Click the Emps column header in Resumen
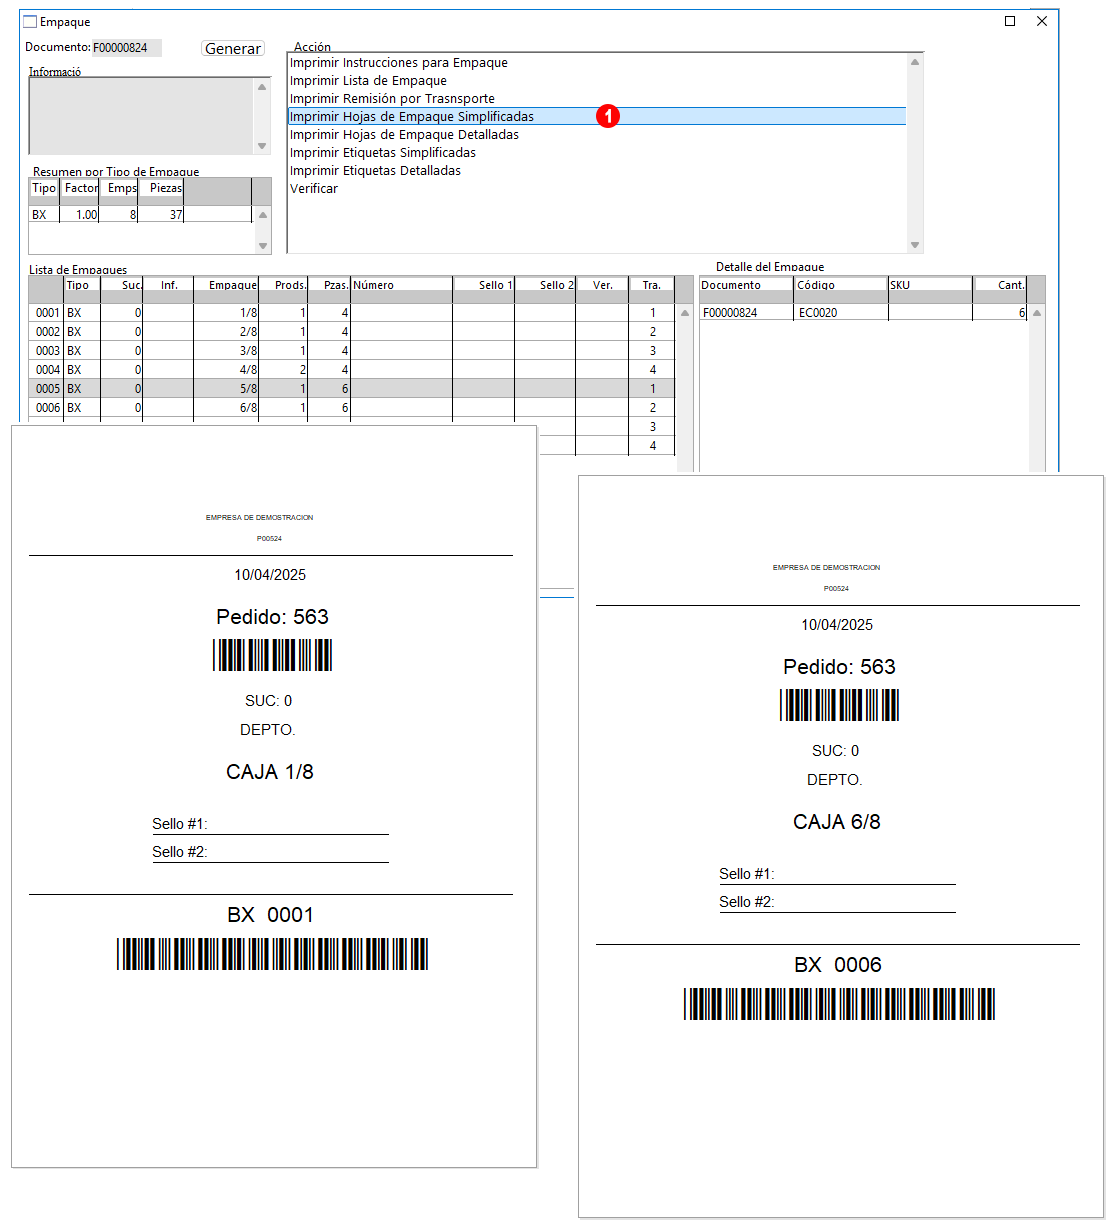1113x1226 pixels. (x=119, y=188)
